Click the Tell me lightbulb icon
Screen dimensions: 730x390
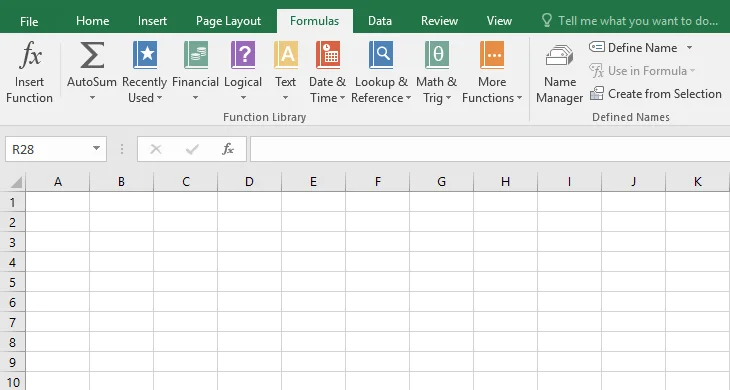click(x=547, y=20)
